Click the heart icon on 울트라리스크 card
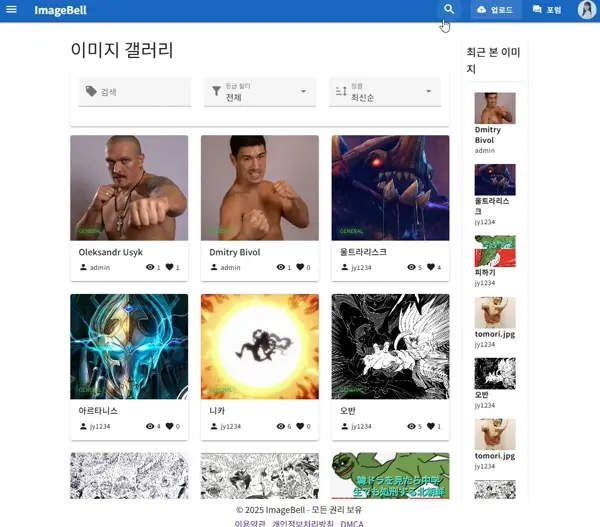The width and height of the screenshot is (600, 527). pos(430,268)
